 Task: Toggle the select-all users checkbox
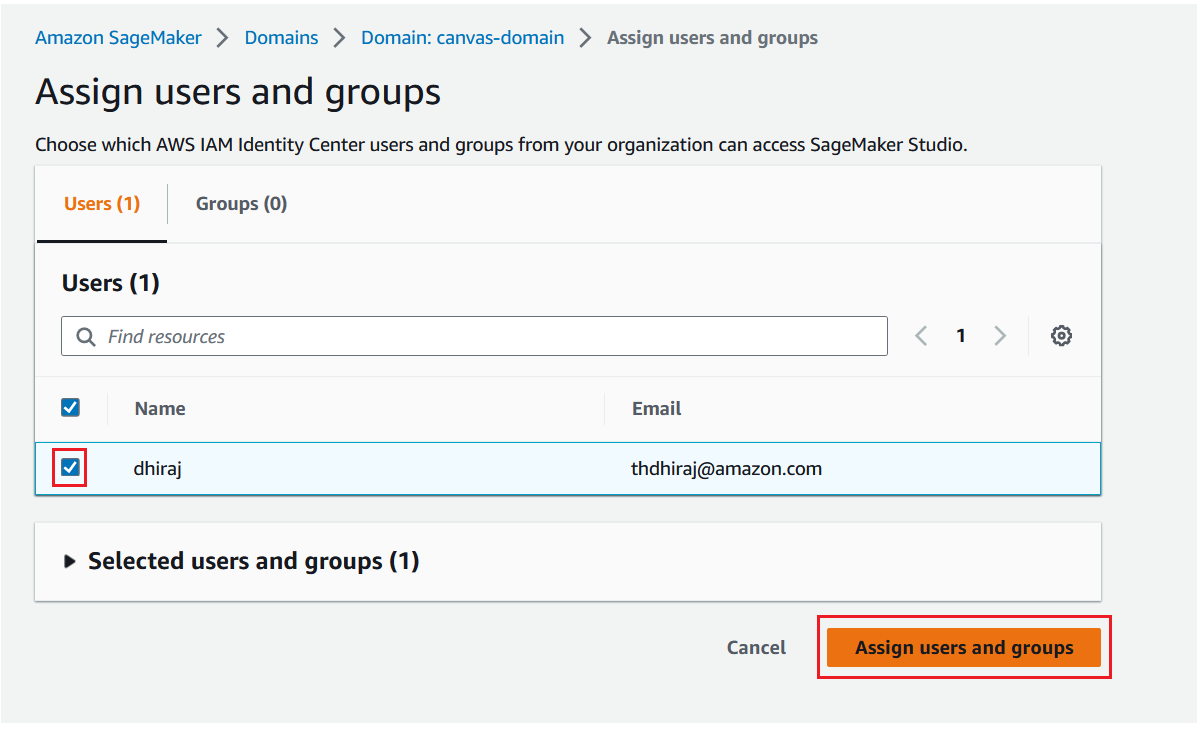pyautogui.click(x=71, y=407)
